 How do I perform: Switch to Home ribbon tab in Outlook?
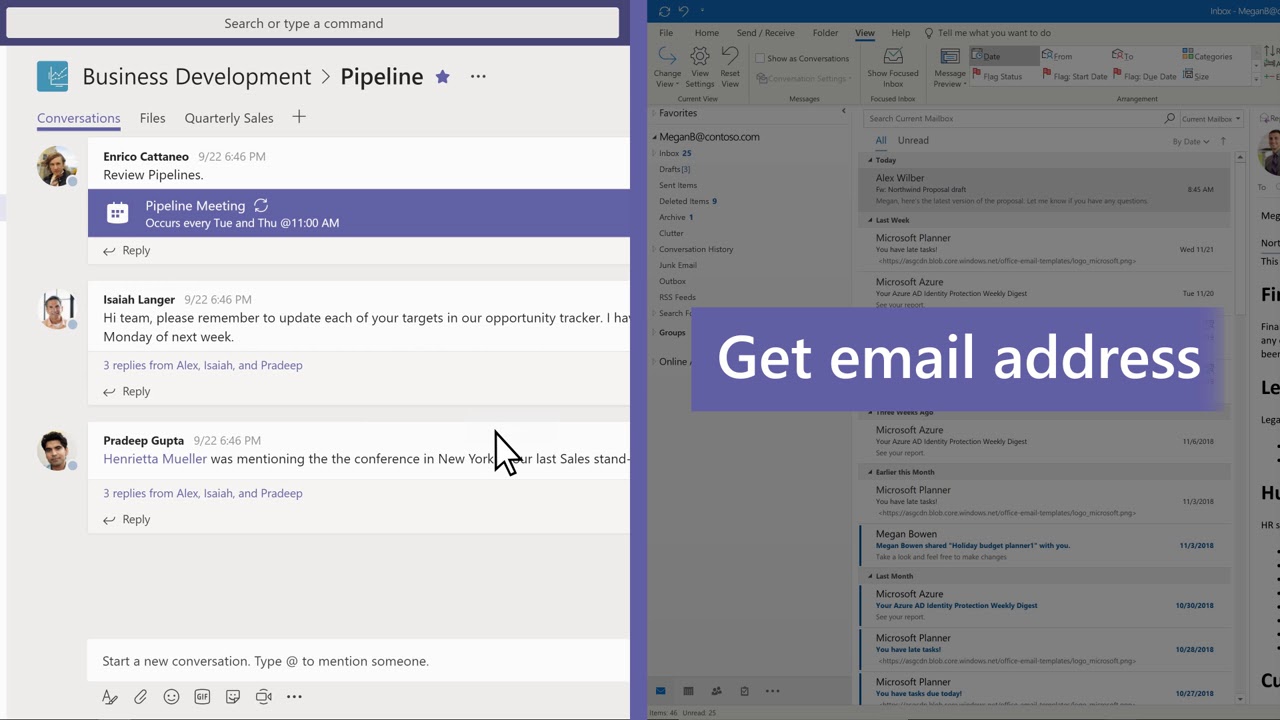point(707,33)
